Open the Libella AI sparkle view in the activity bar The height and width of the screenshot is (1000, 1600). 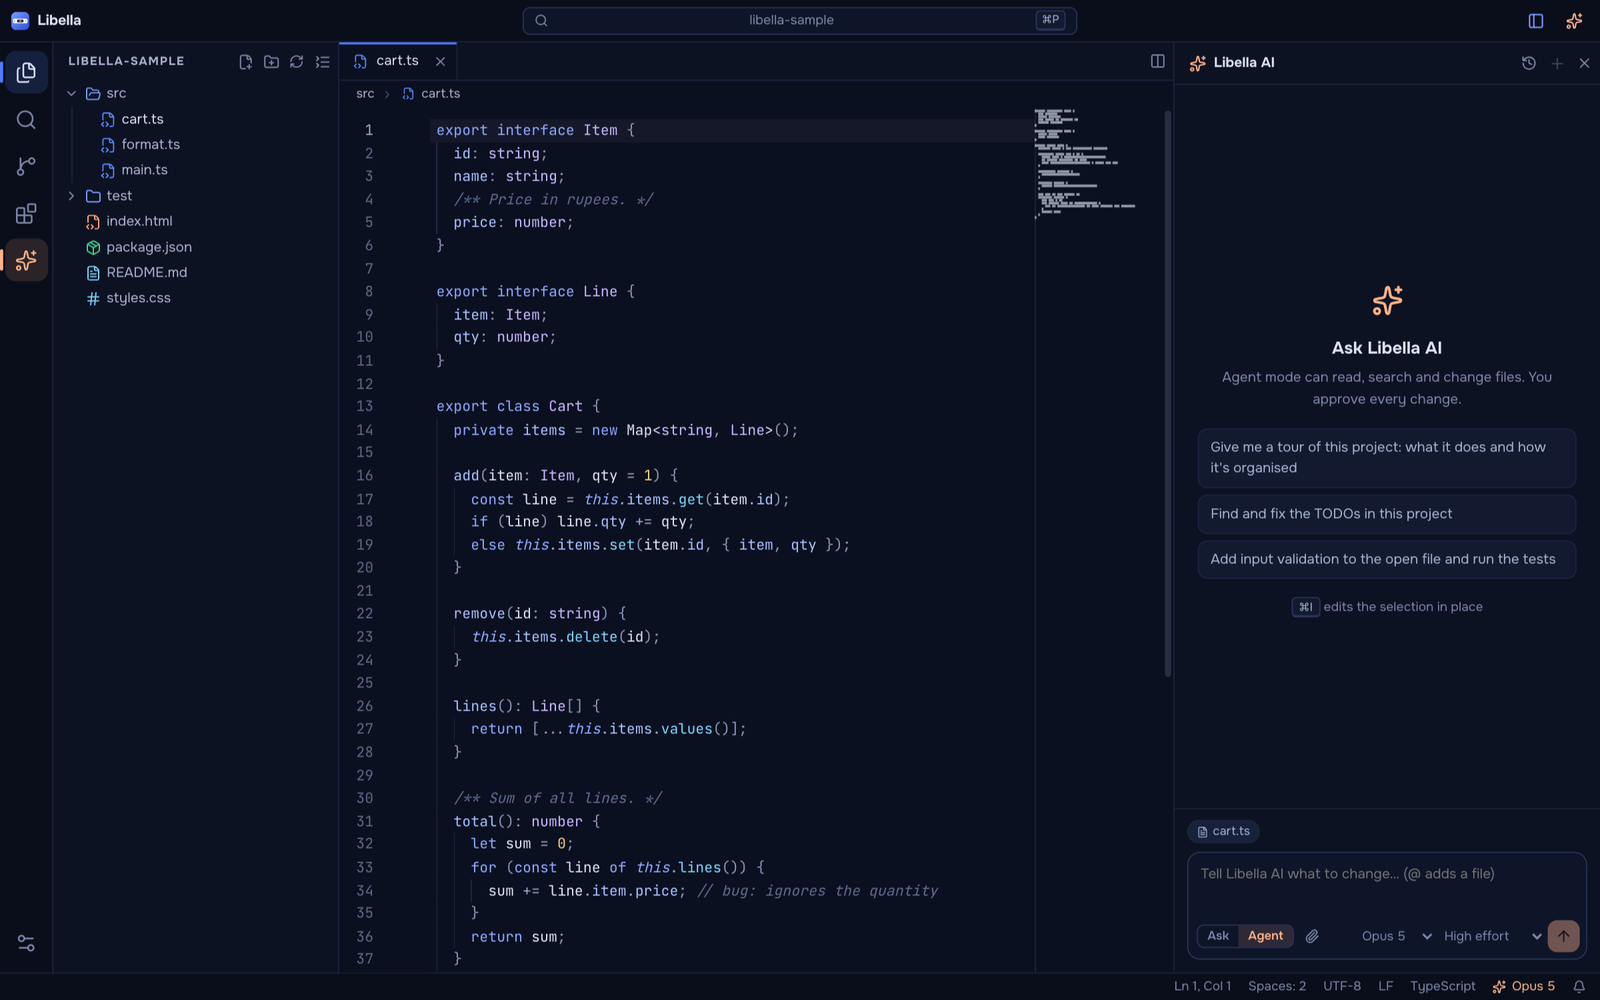26,260
